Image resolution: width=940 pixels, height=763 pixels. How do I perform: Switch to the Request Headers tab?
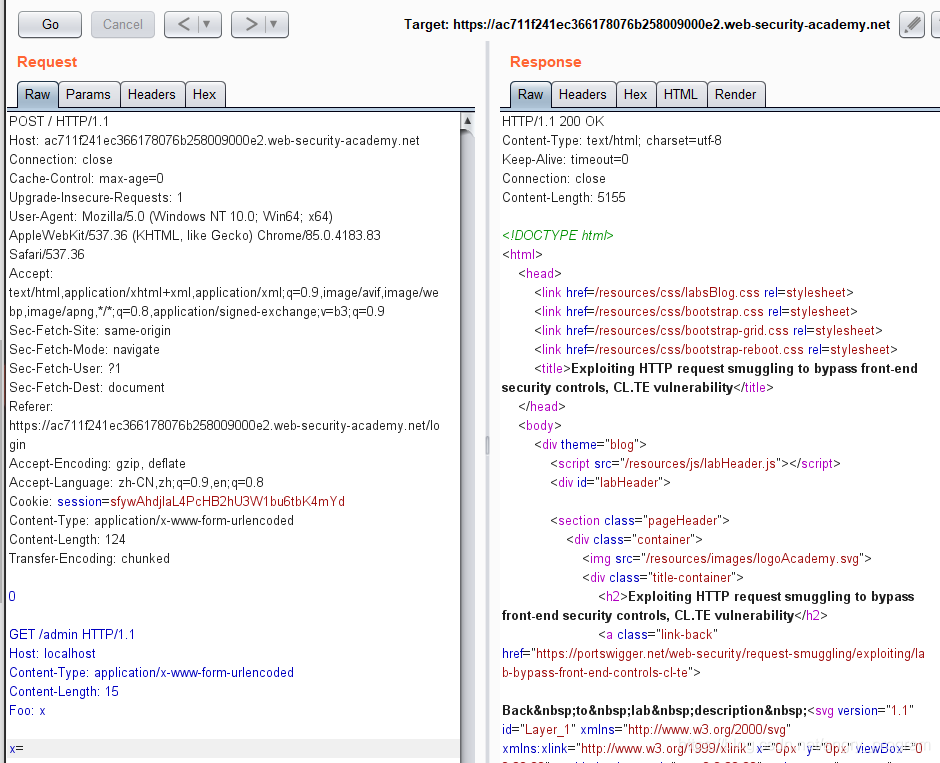coord(152,95)
